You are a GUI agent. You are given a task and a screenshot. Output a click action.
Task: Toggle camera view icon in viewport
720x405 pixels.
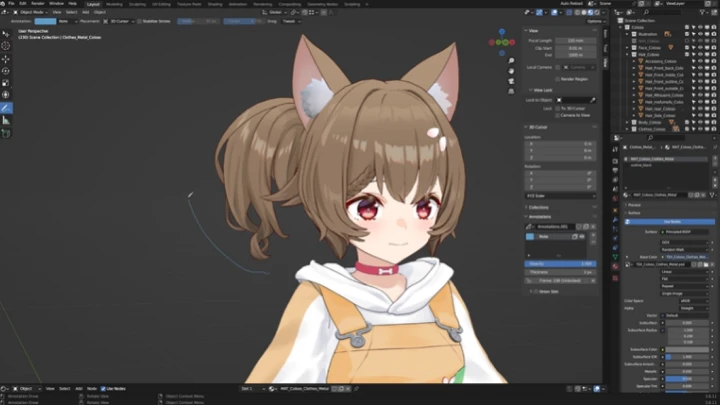(511, 81)
